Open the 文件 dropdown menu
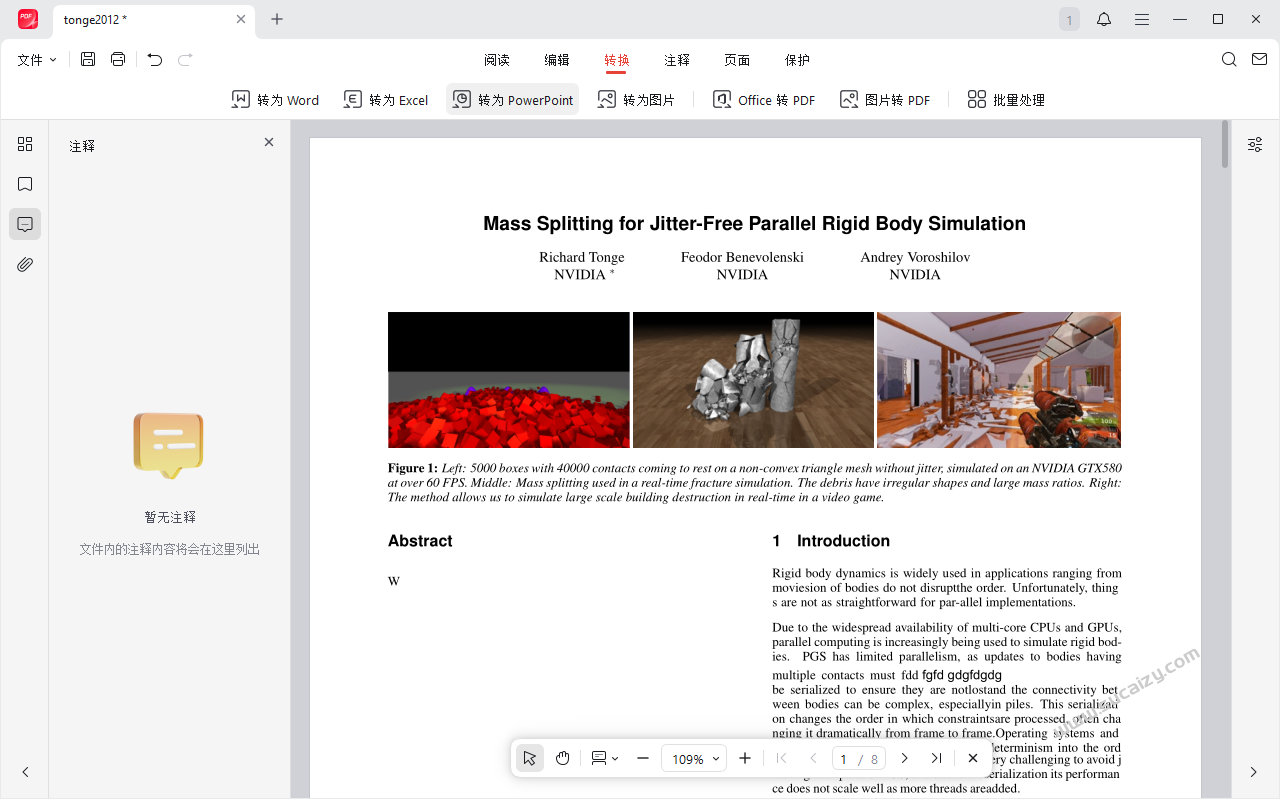Viewport: 1280px width, 799px height. 37,60
